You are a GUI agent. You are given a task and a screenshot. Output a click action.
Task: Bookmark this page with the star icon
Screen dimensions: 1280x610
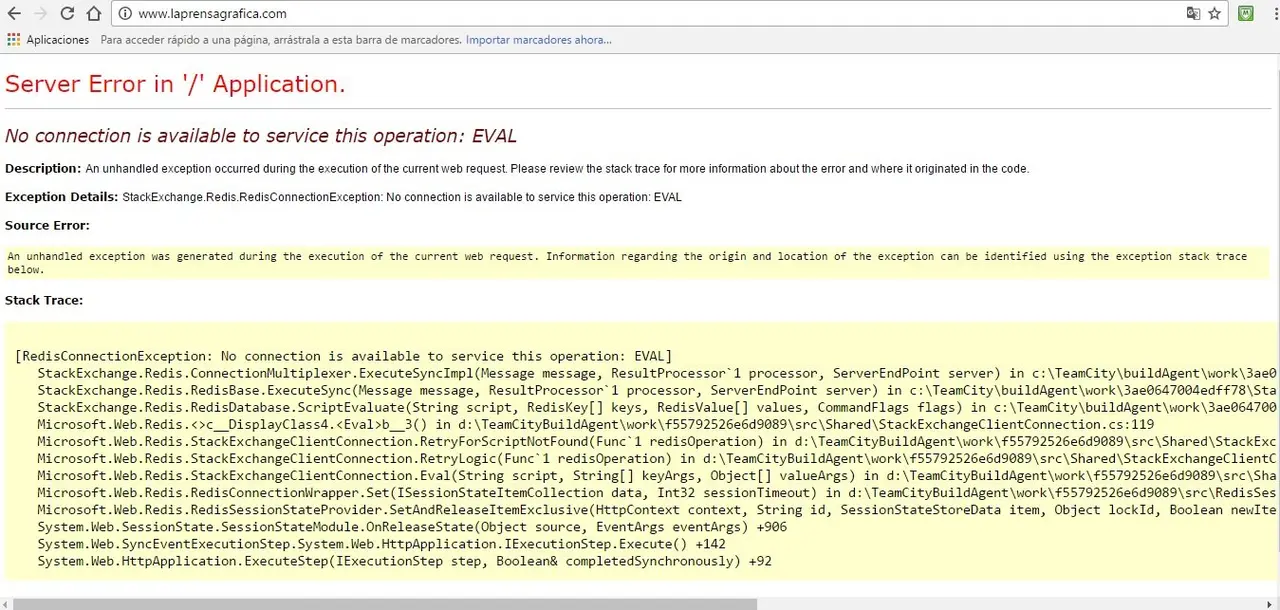[x=1215, y=14]
